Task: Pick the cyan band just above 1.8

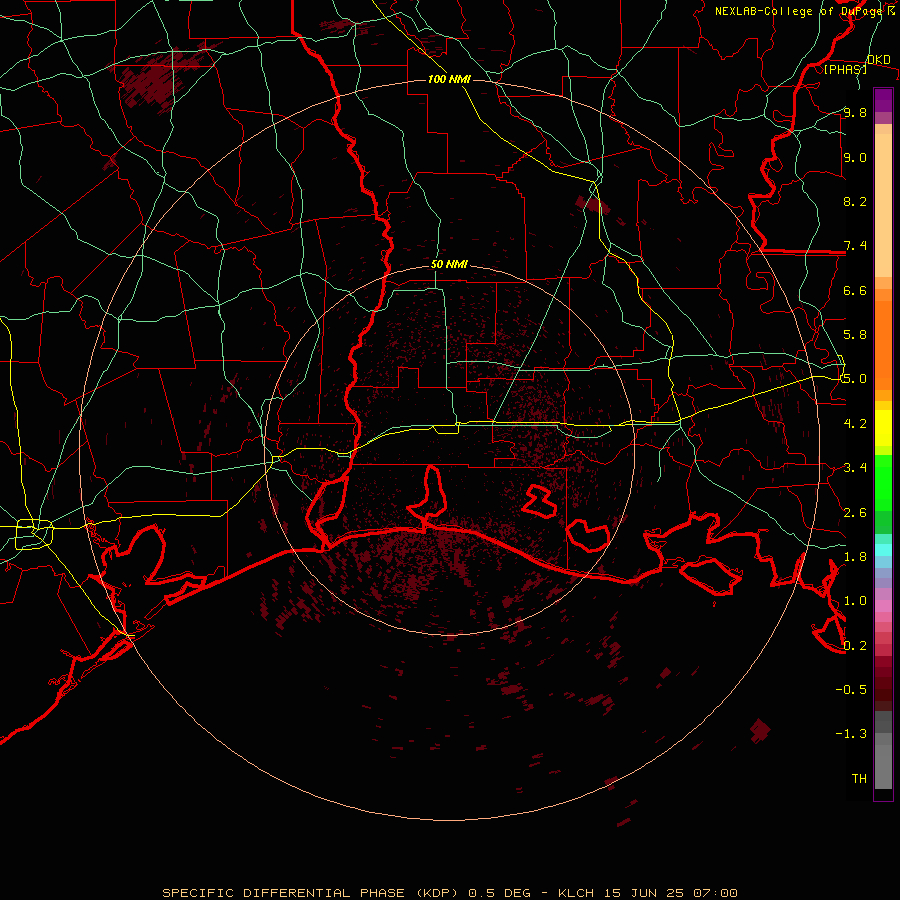Action: pyautogui.click(x=883, y=550)
